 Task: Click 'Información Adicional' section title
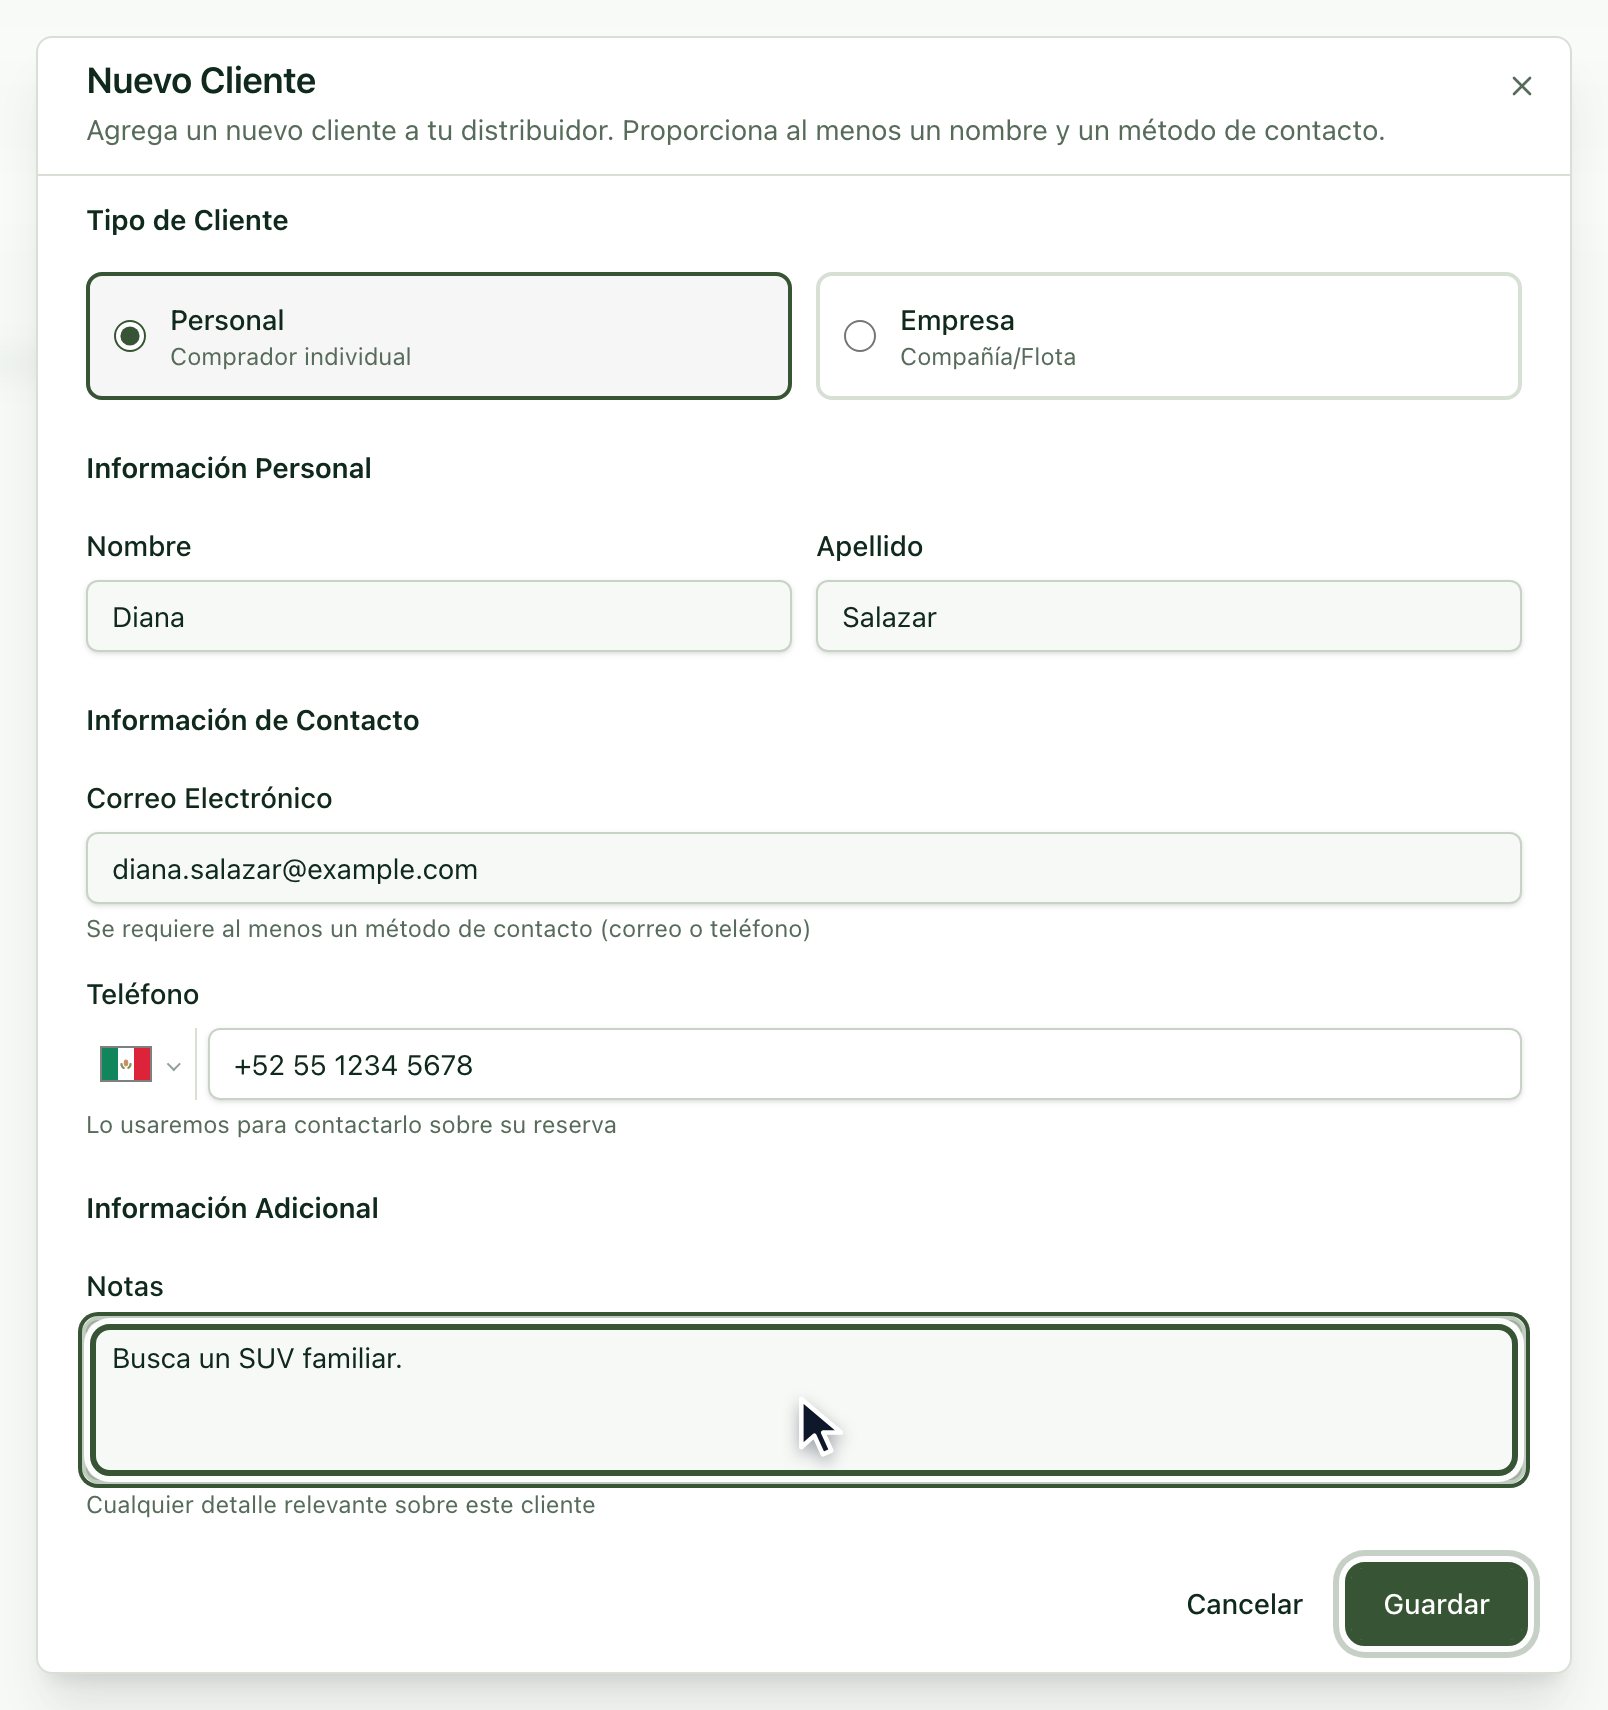tap(233, 1208)
